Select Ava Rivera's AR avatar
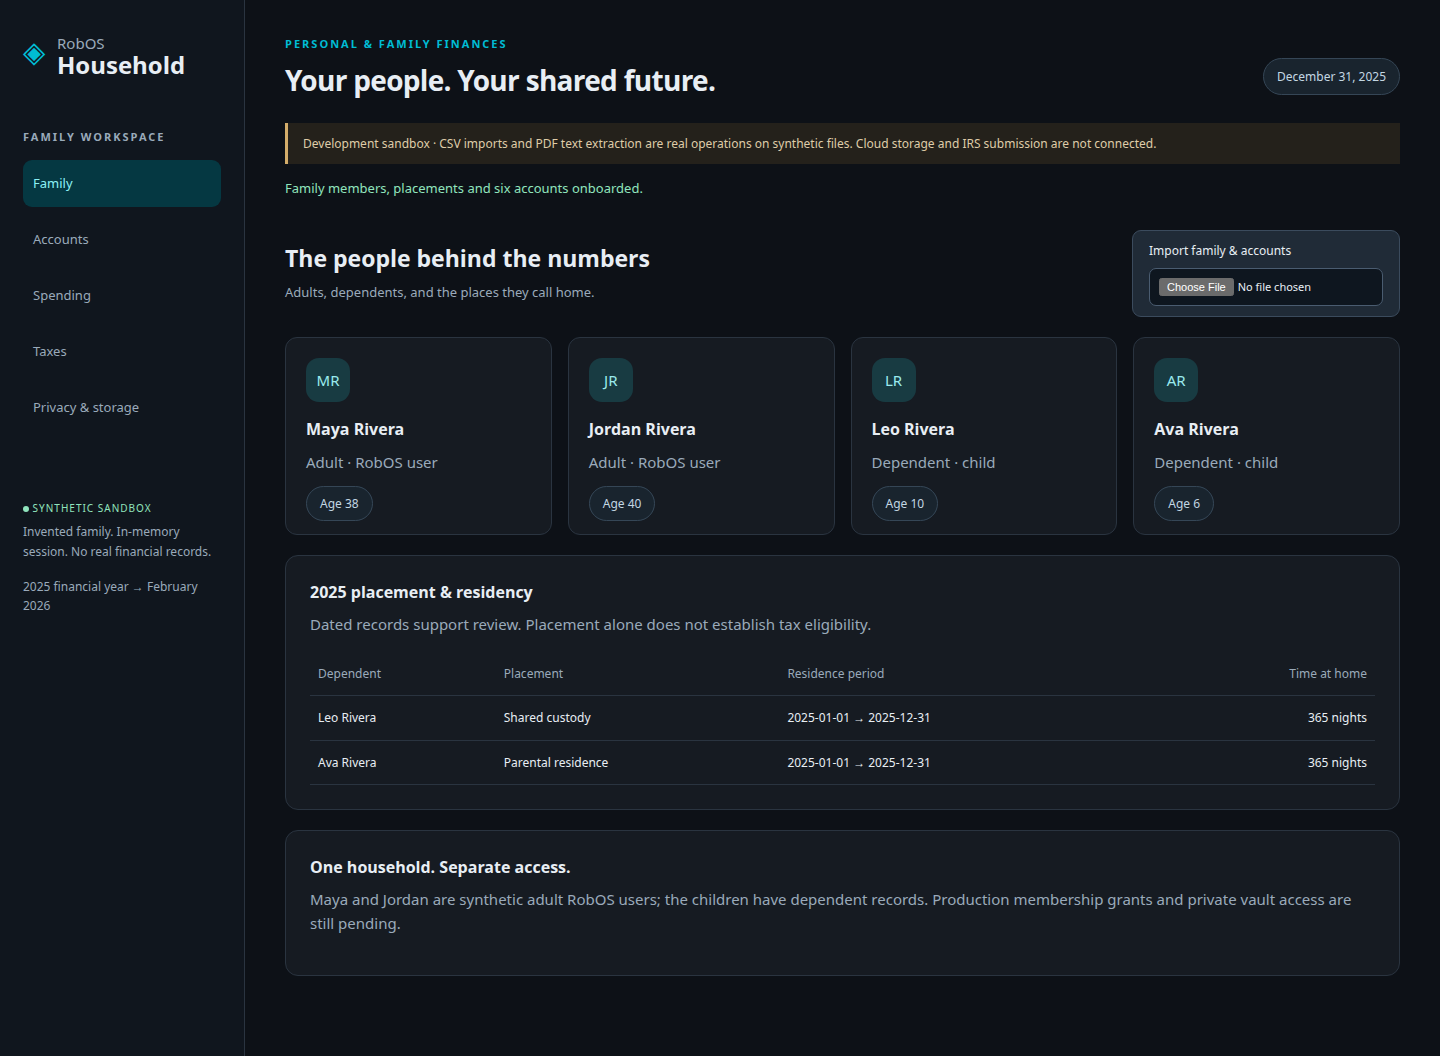This screenshot has width=1440, height=1056. click(1176, 380)
